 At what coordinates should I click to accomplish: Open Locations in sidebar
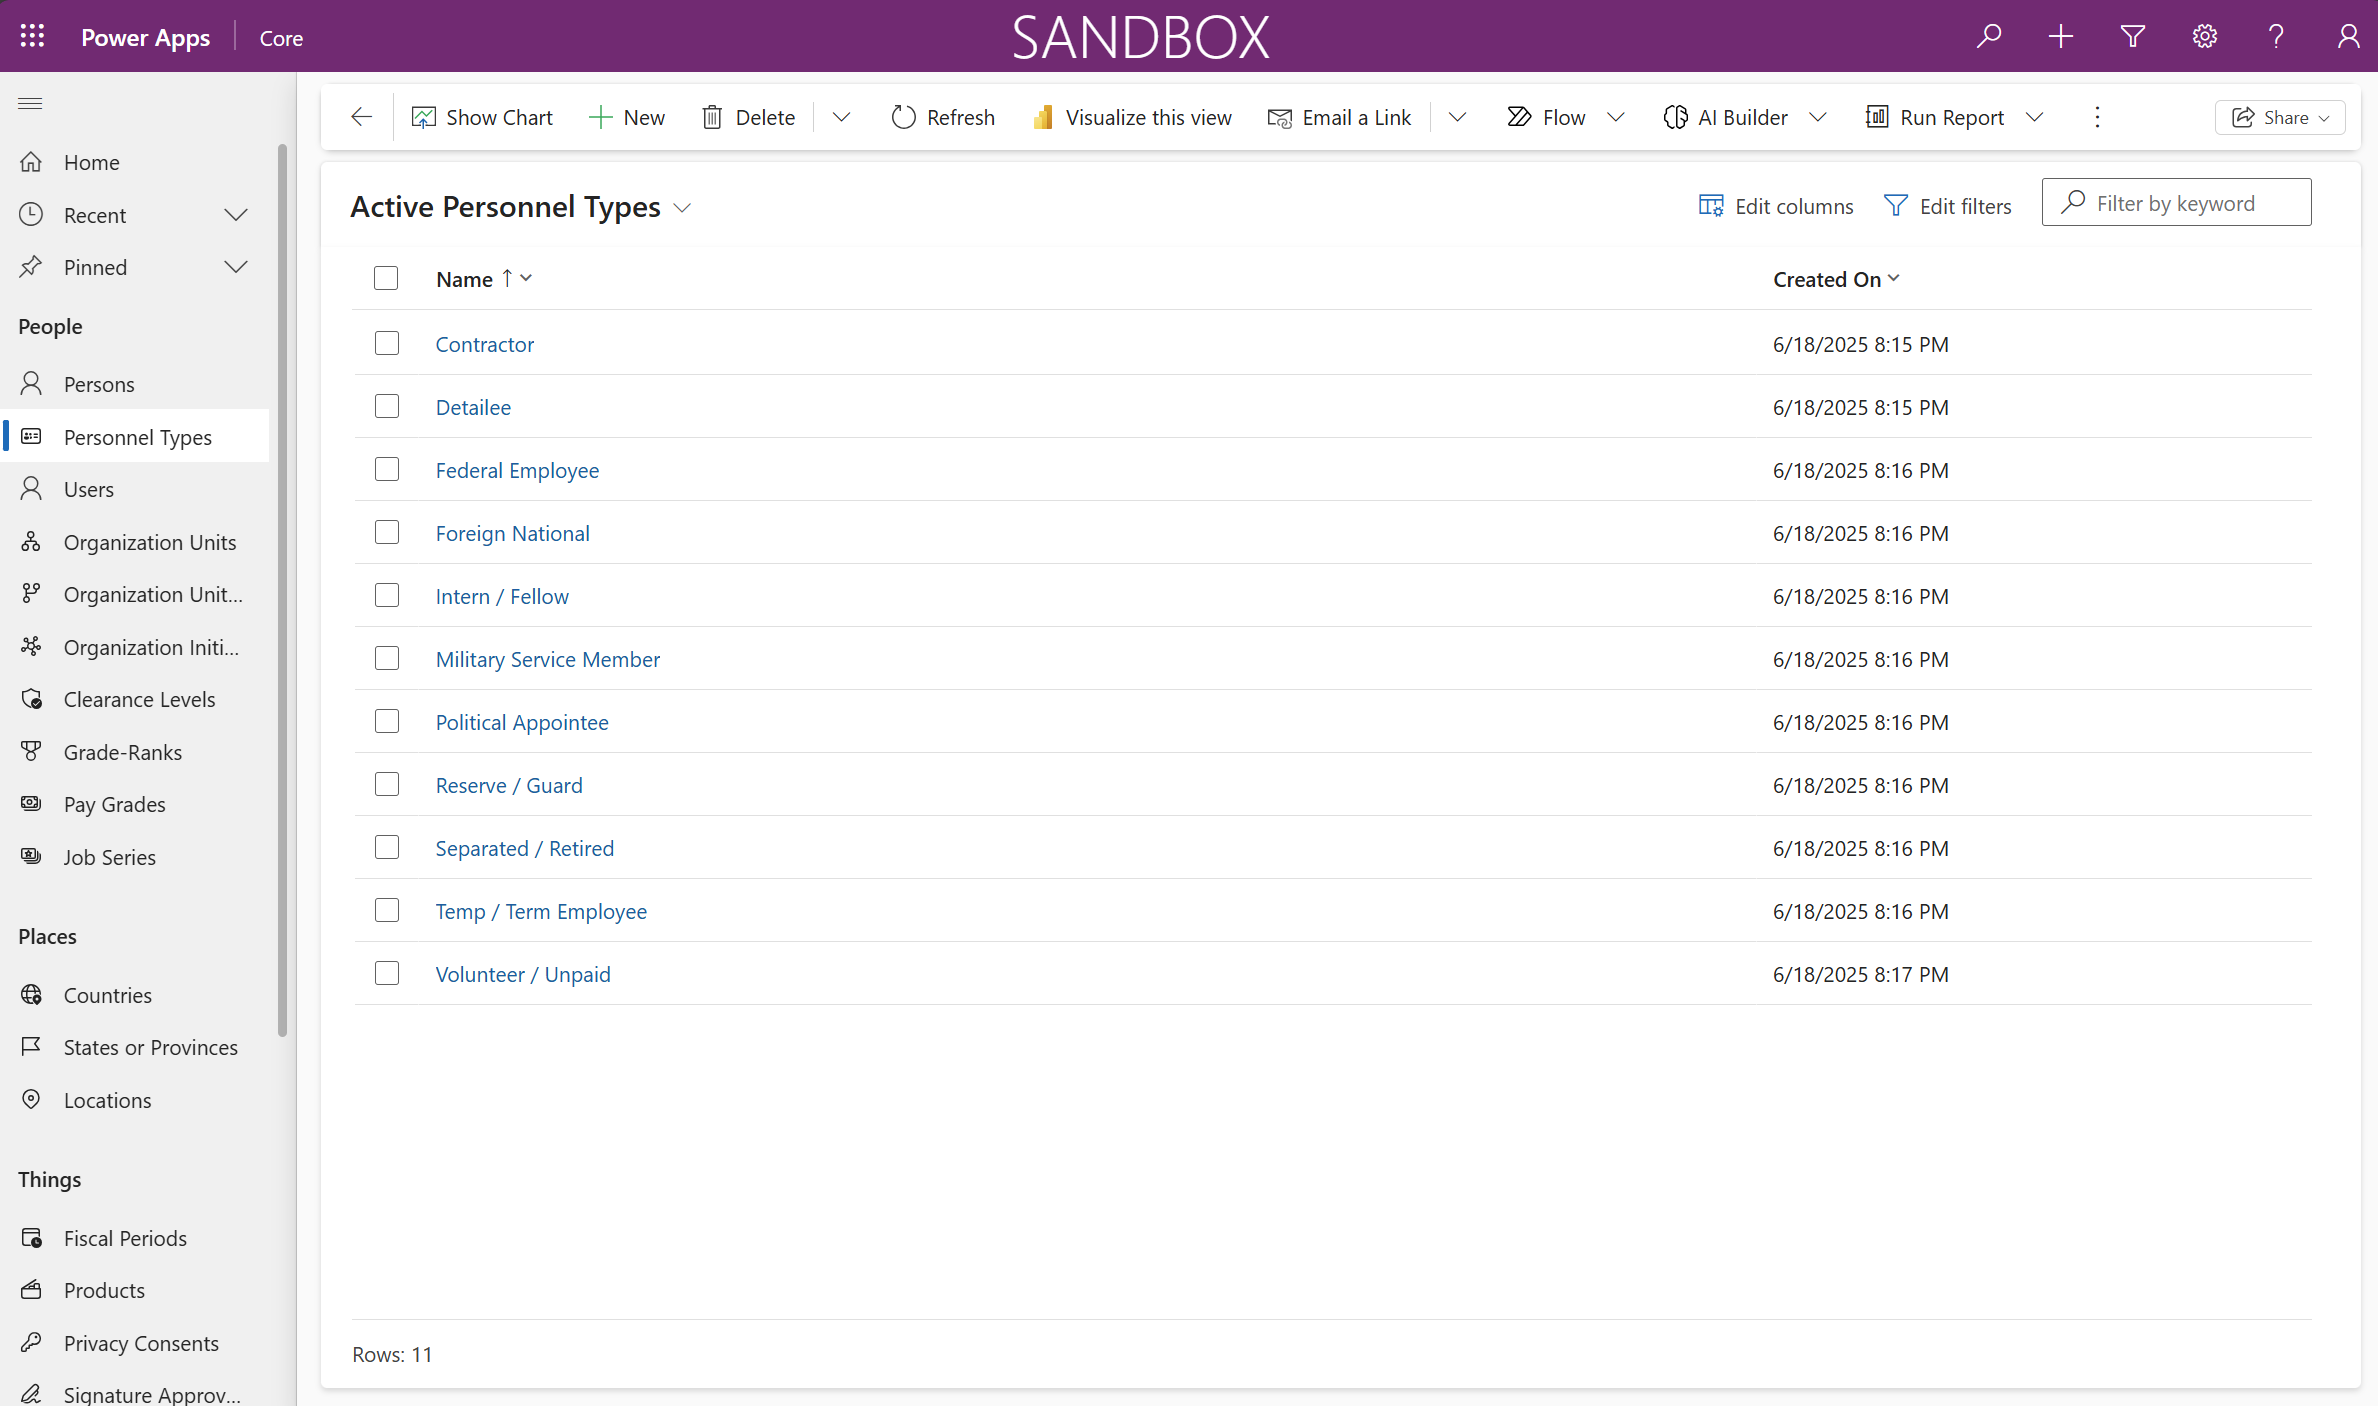[x=135, y=1100]
